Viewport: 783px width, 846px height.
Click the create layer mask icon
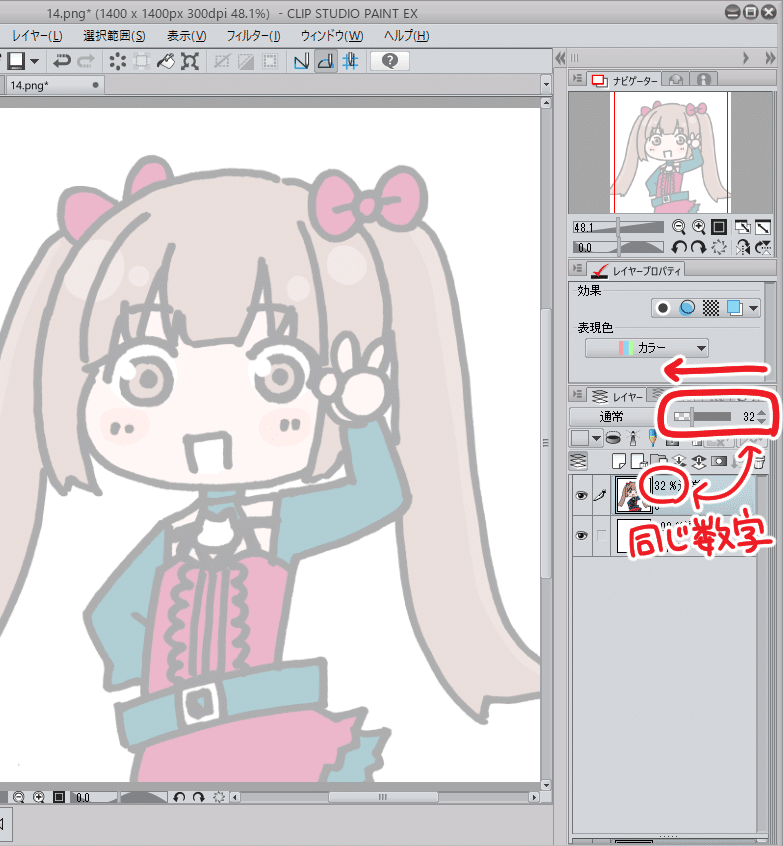pos(719,461)
